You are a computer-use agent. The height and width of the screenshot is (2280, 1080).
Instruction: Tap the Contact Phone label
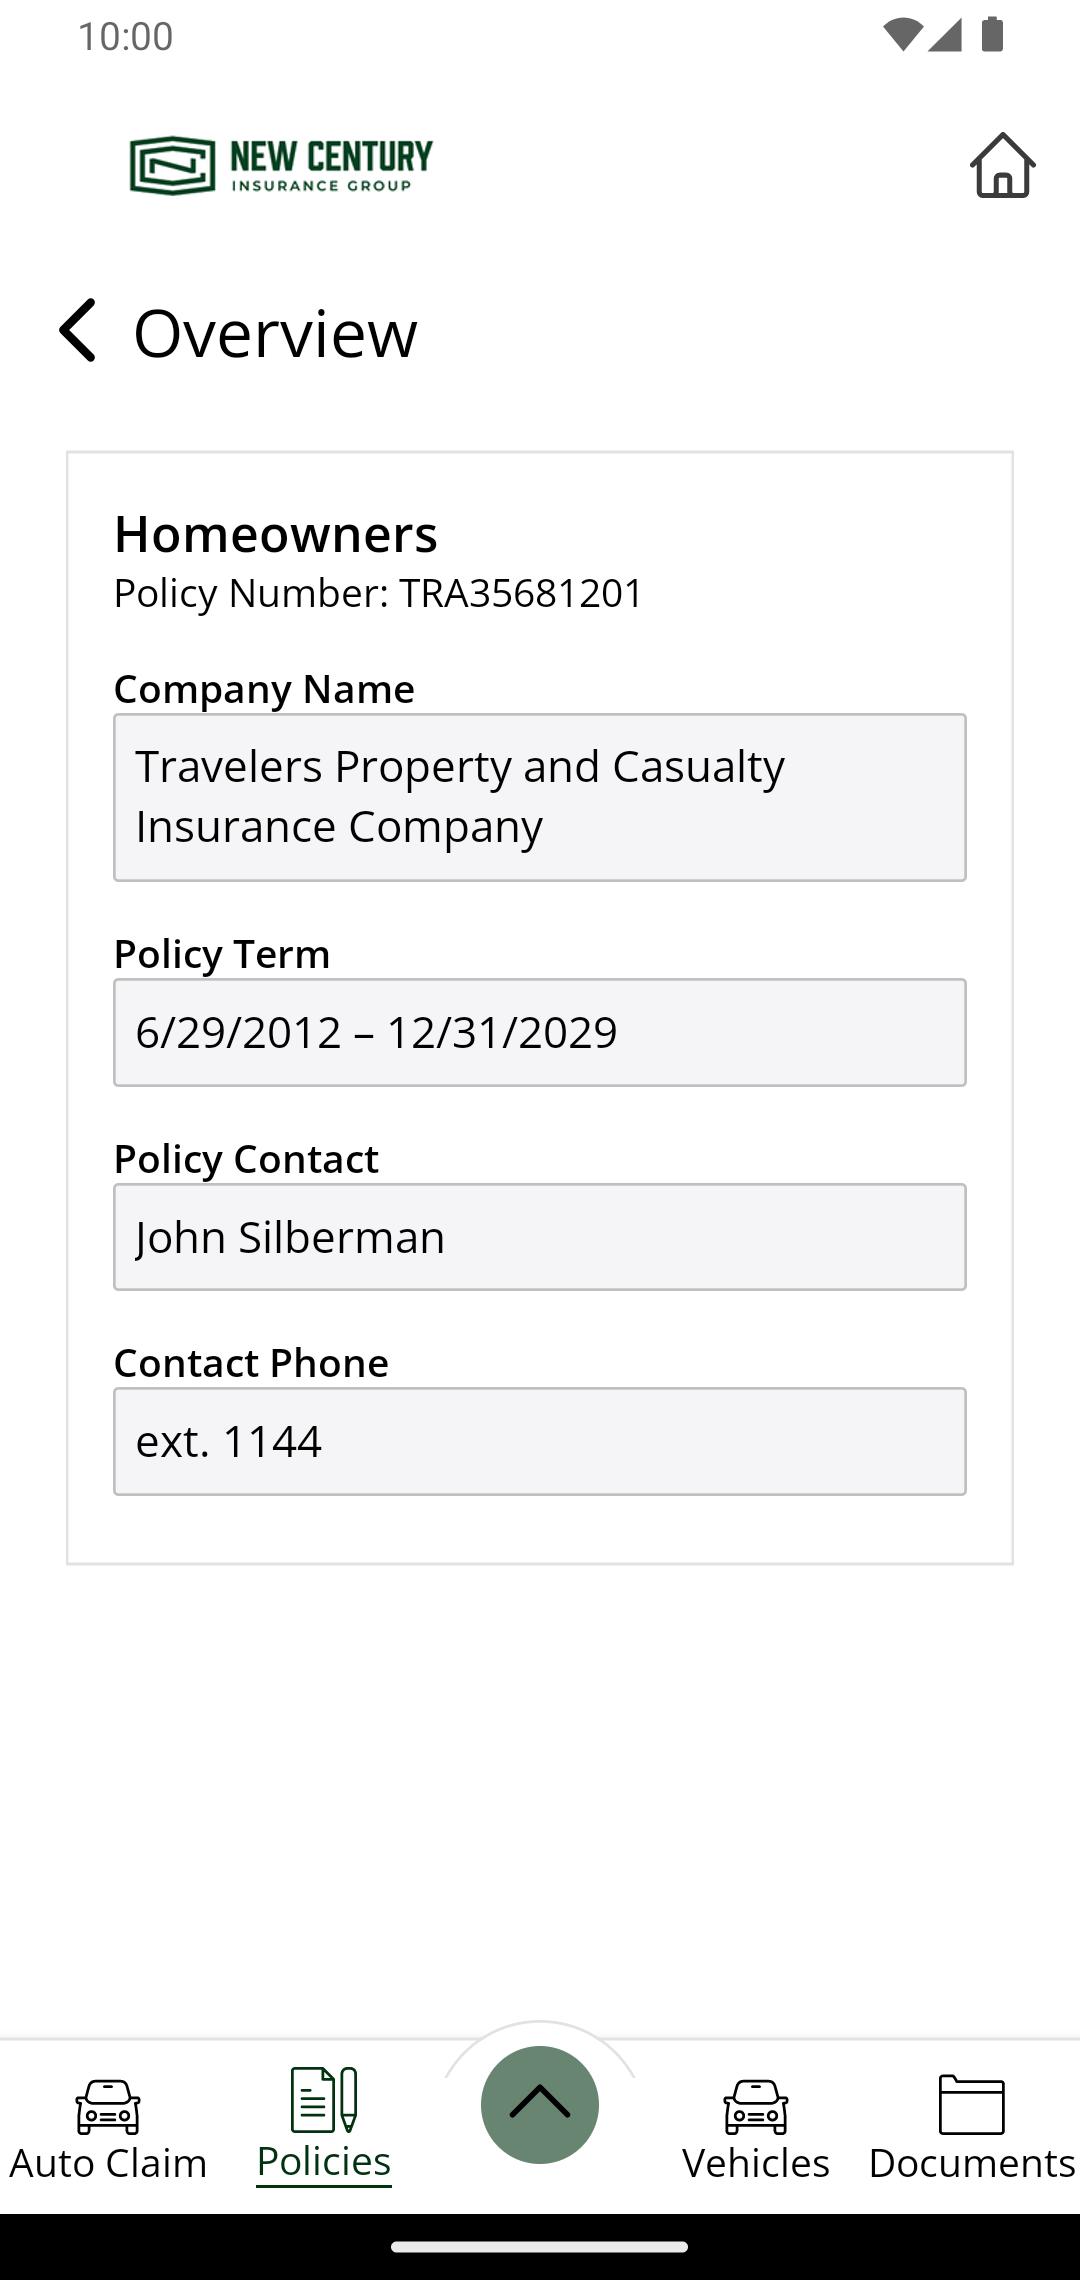pyautogui.click(x=251, y=1363)
